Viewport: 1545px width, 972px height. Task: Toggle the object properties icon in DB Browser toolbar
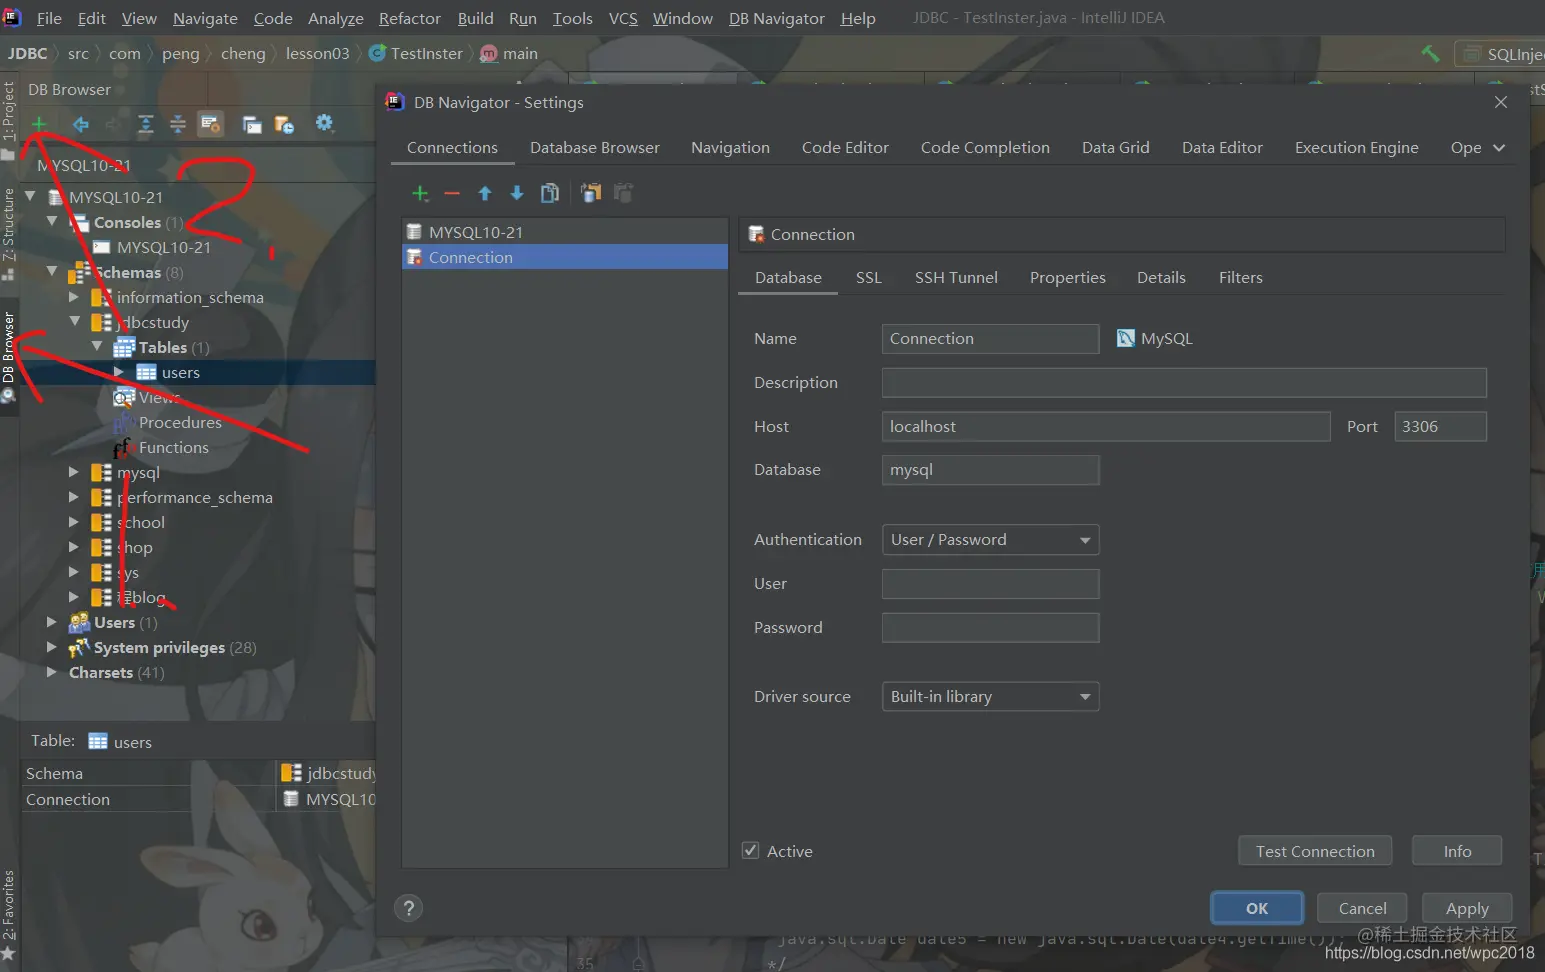pyautogui.click(x=210, y=124)
